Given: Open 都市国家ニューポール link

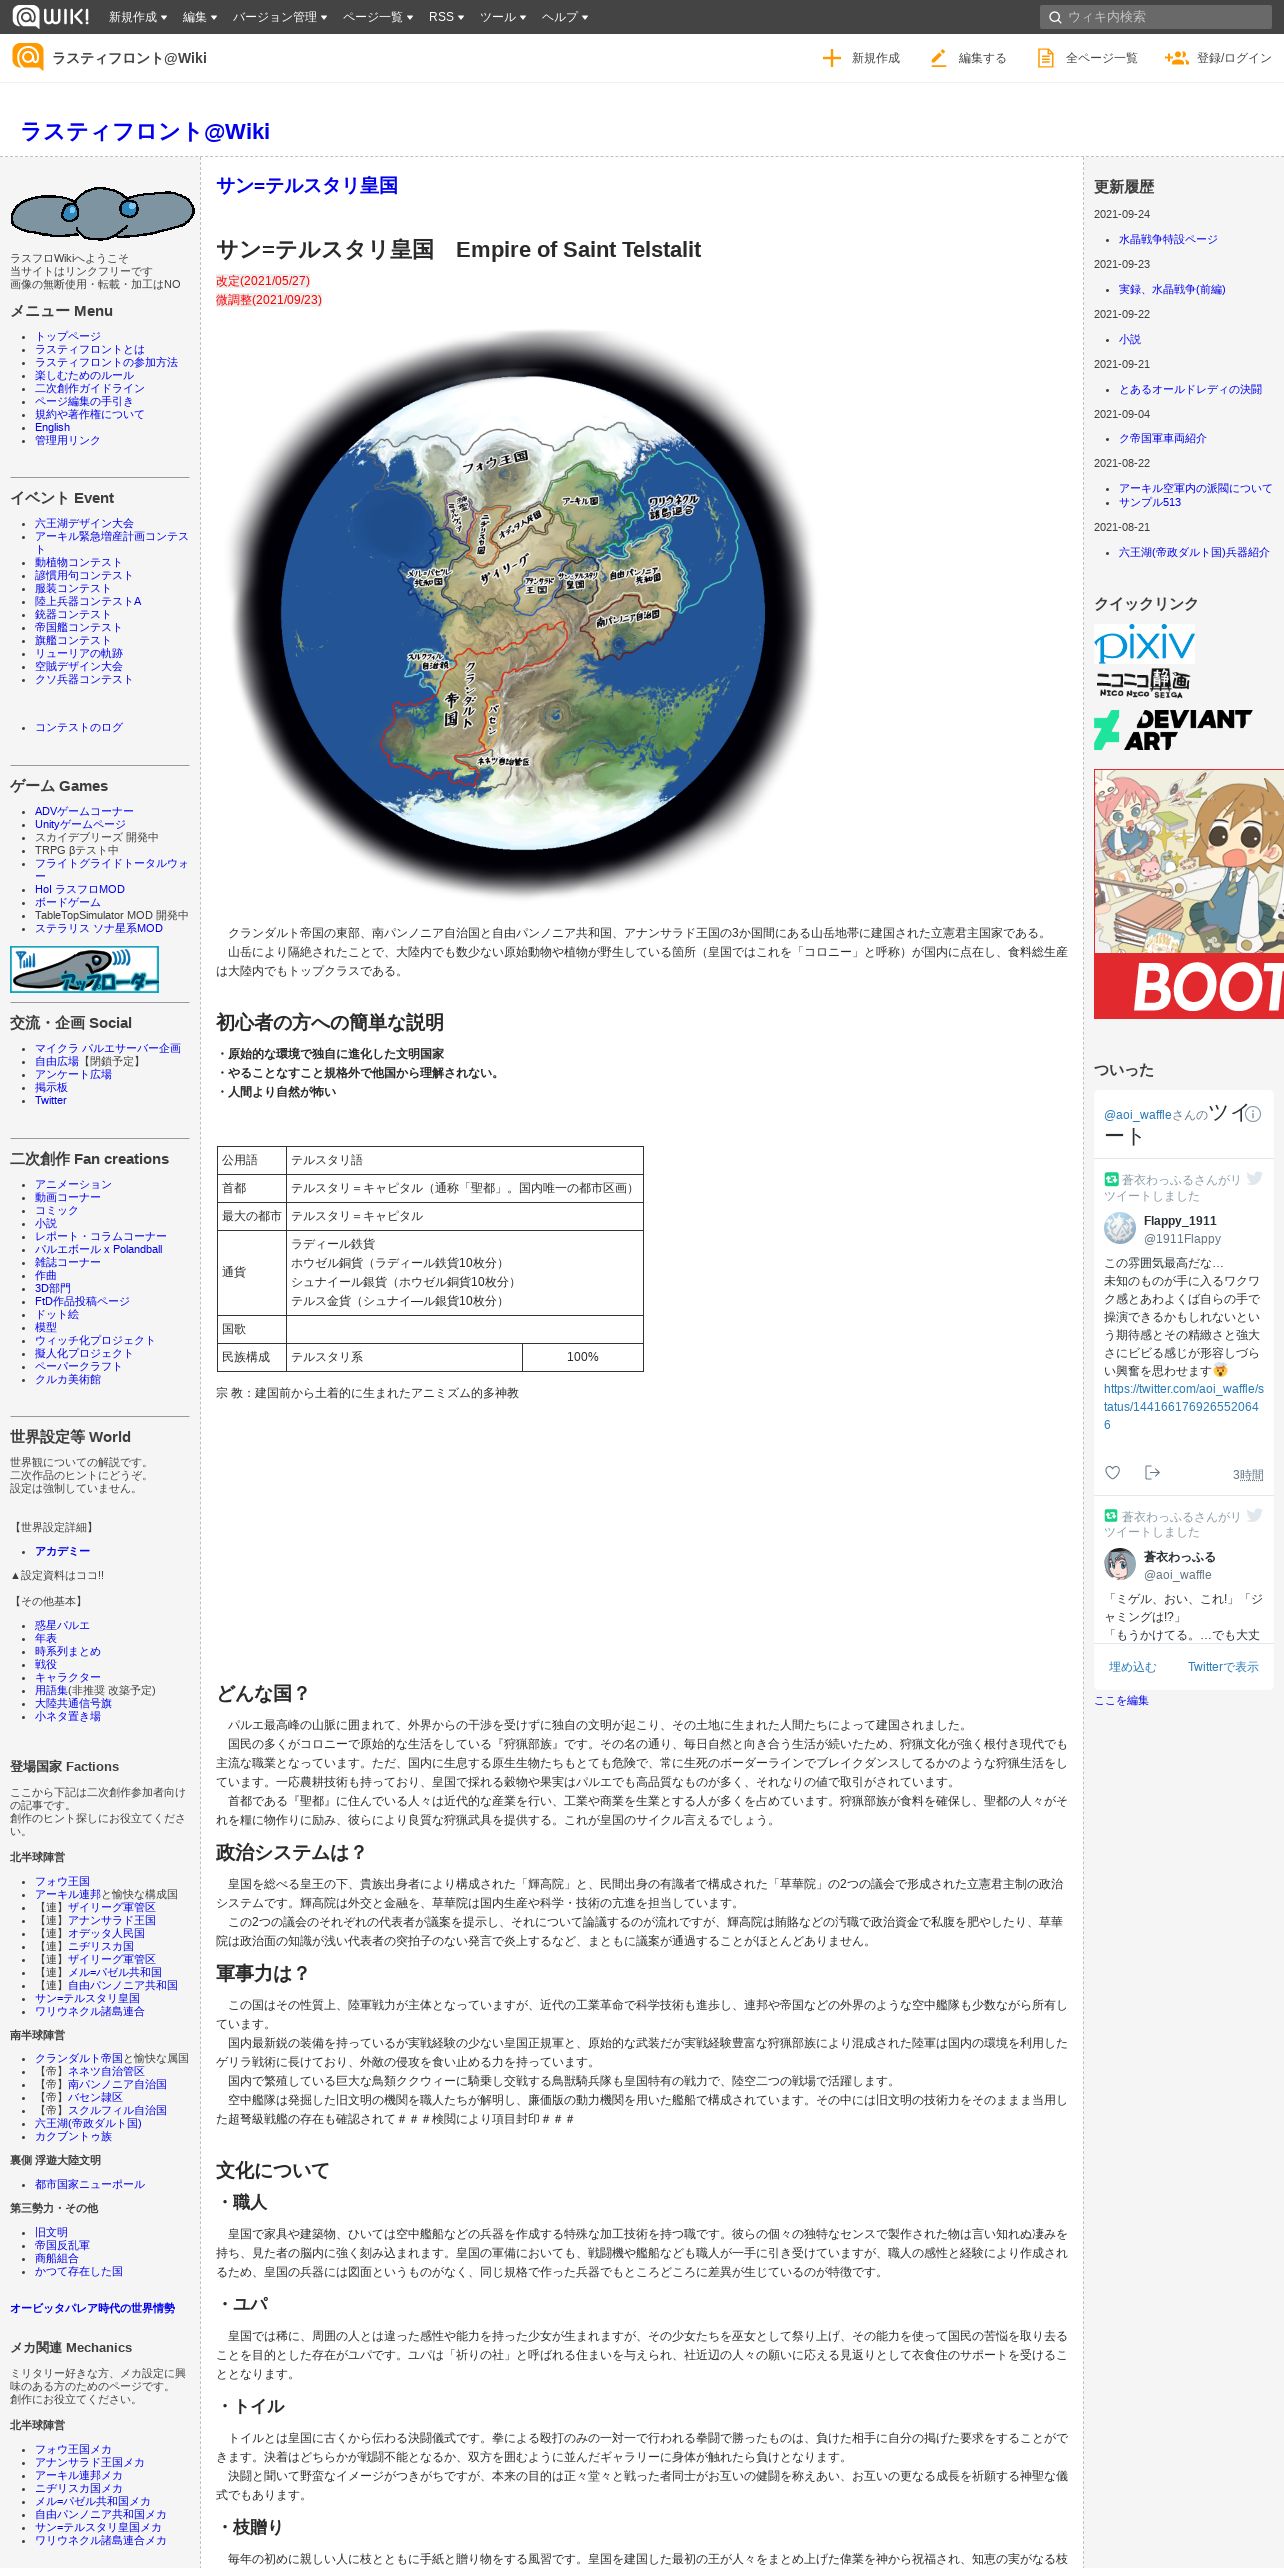Looking at the screenshot, I should pyautogui.click(x=90, y=2184).
